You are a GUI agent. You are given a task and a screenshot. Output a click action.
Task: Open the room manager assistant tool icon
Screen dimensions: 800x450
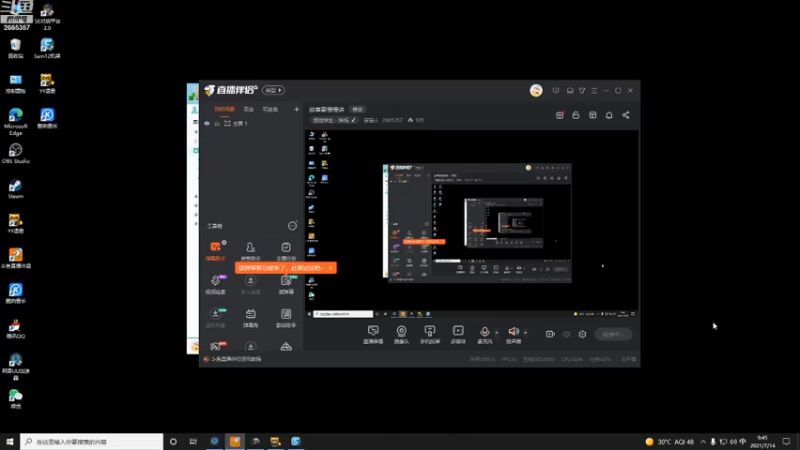click(x=251, y=247)
